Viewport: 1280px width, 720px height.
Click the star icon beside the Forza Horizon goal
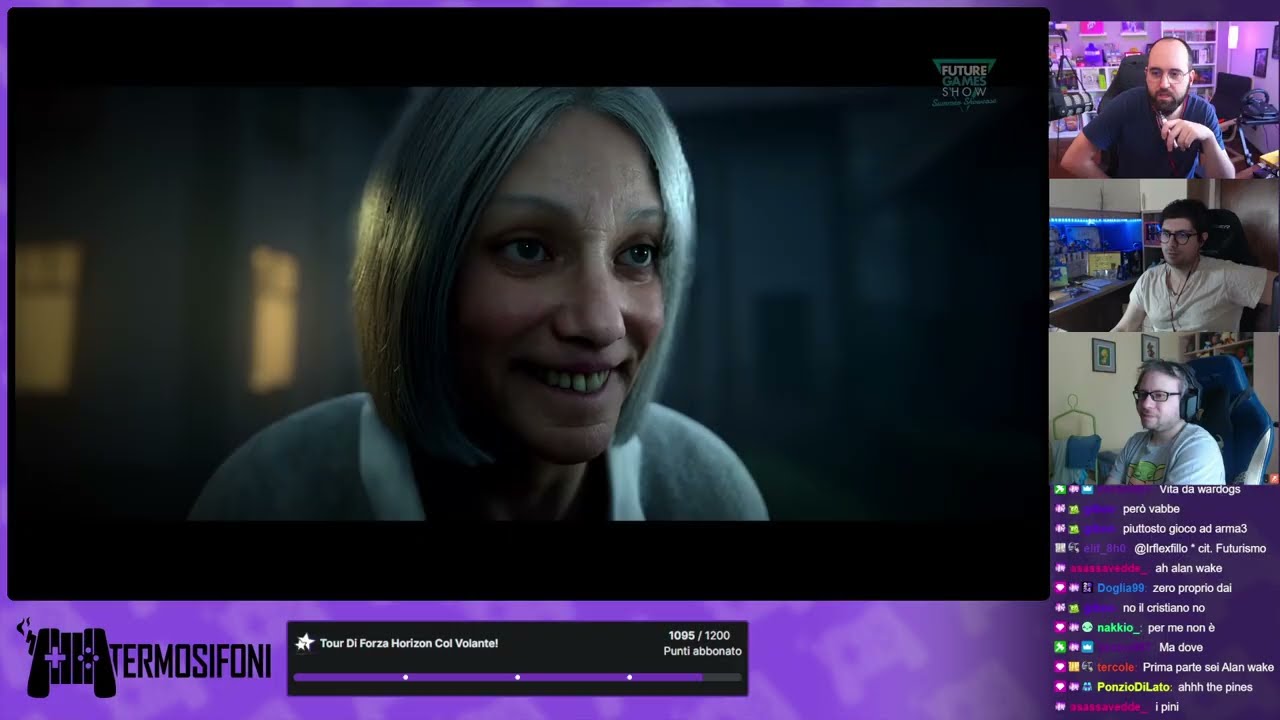pyautogui.click(x=305, y=643)
